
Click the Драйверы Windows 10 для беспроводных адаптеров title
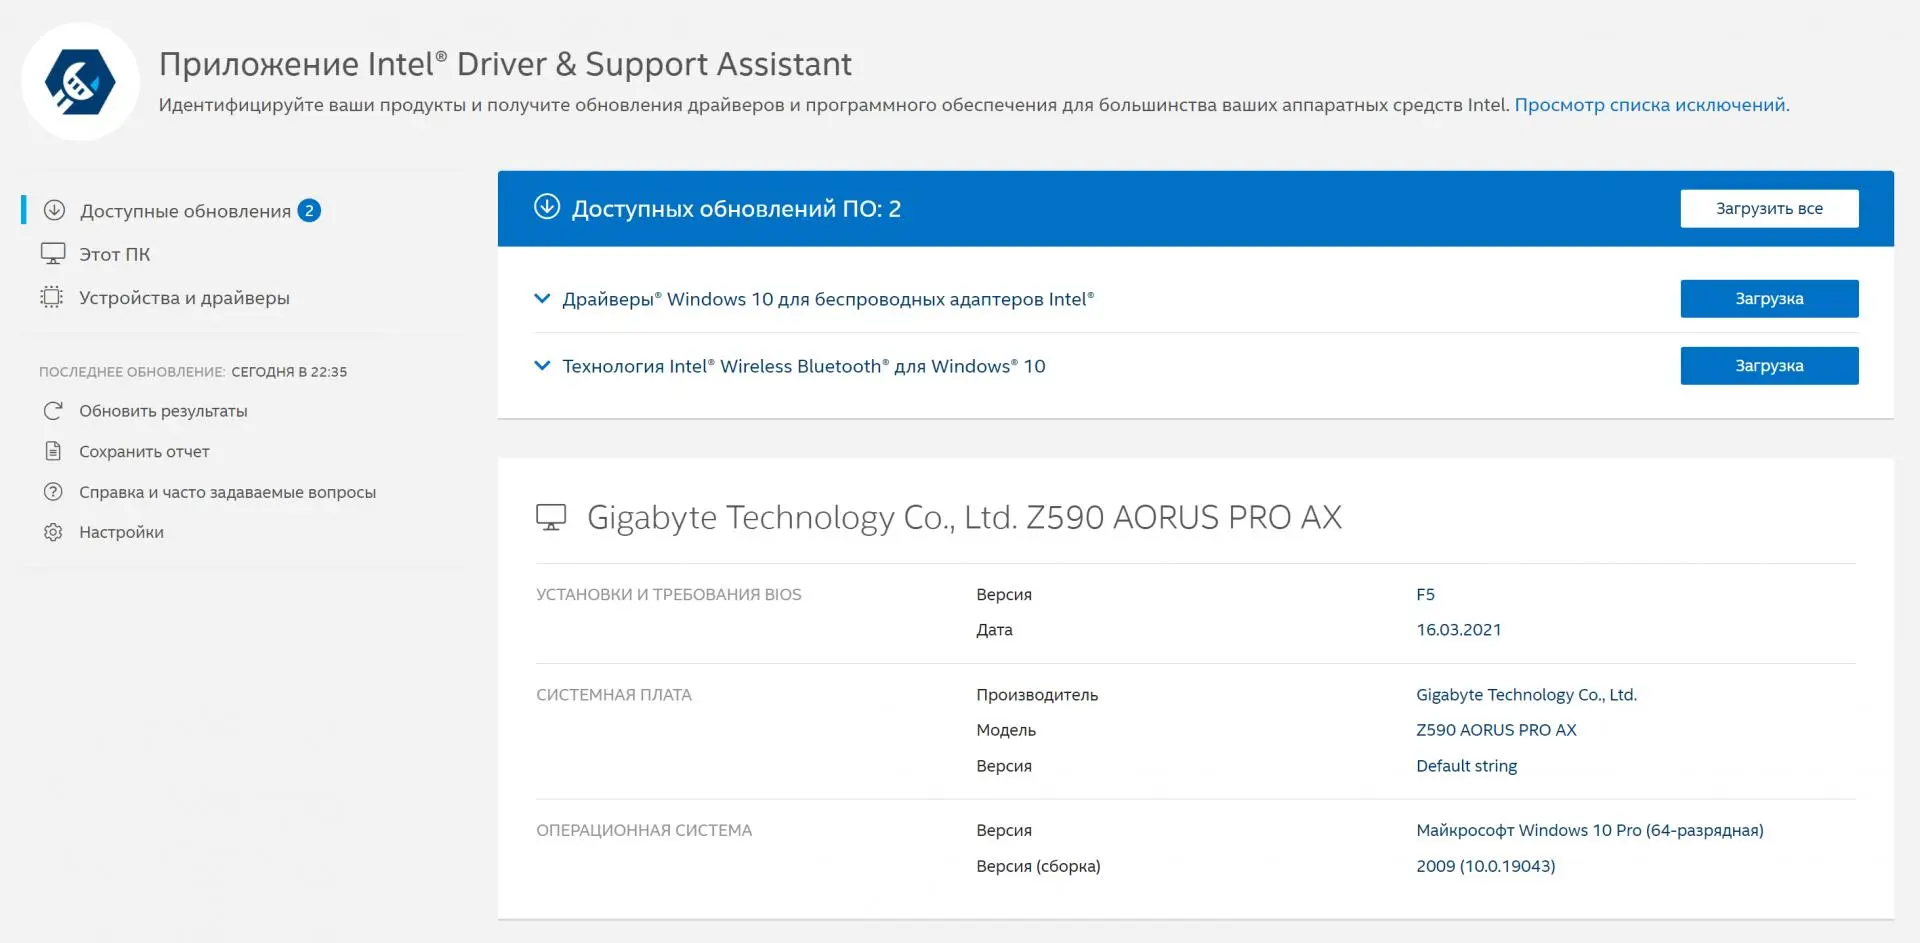828,299
